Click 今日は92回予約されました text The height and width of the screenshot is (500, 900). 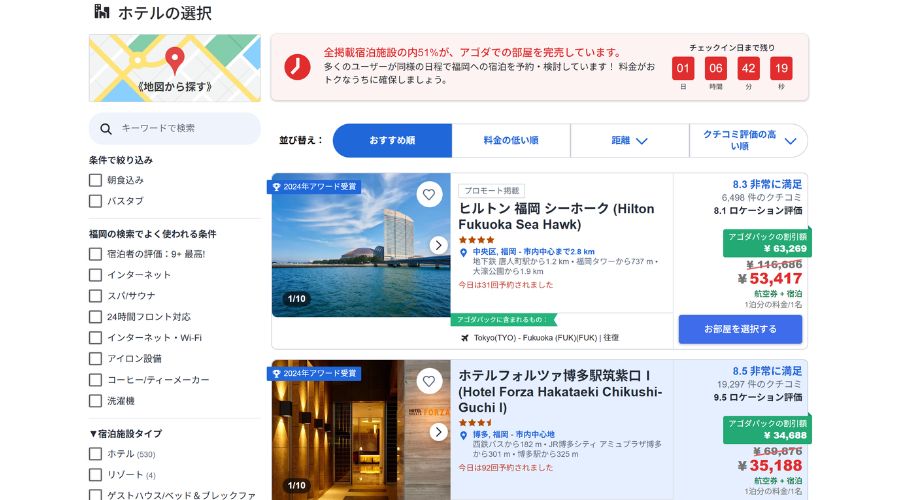tap(506, 468)
